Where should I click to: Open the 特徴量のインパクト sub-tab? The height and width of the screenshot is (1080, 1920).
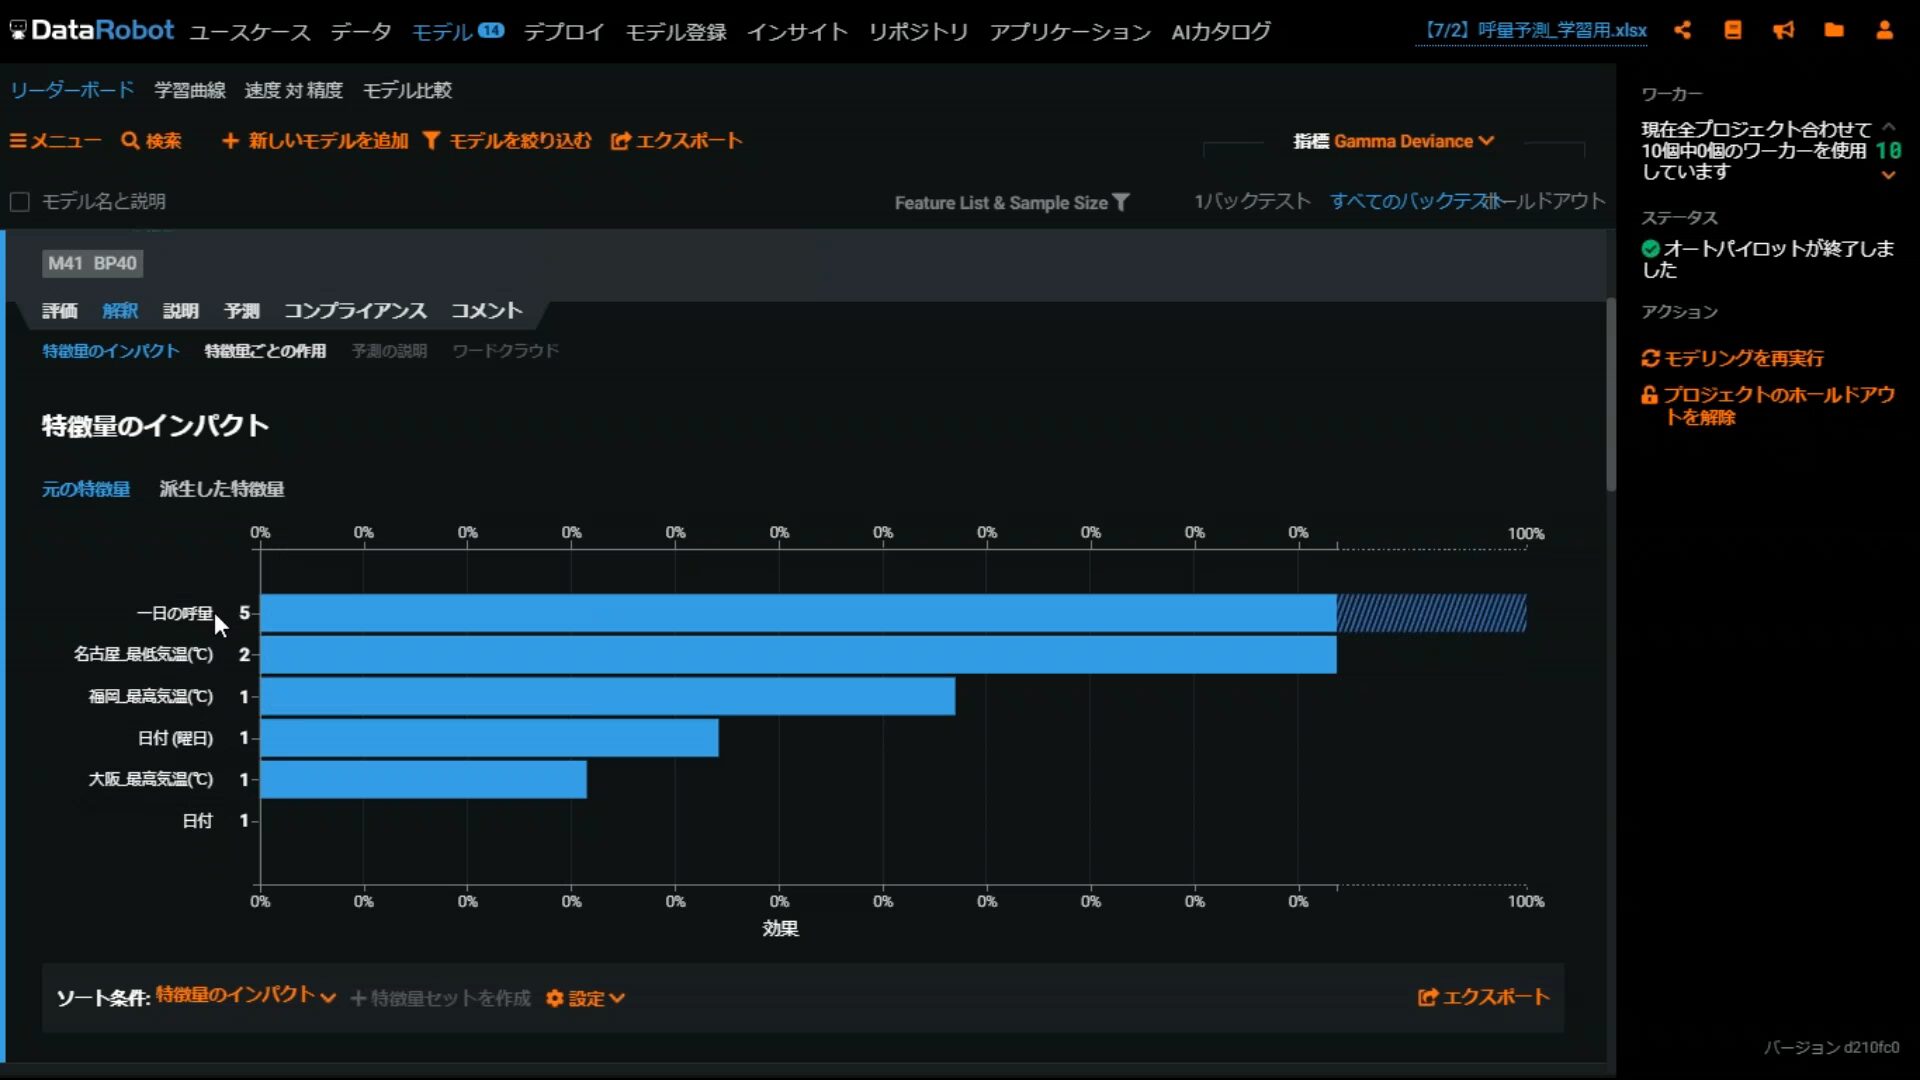111,351
